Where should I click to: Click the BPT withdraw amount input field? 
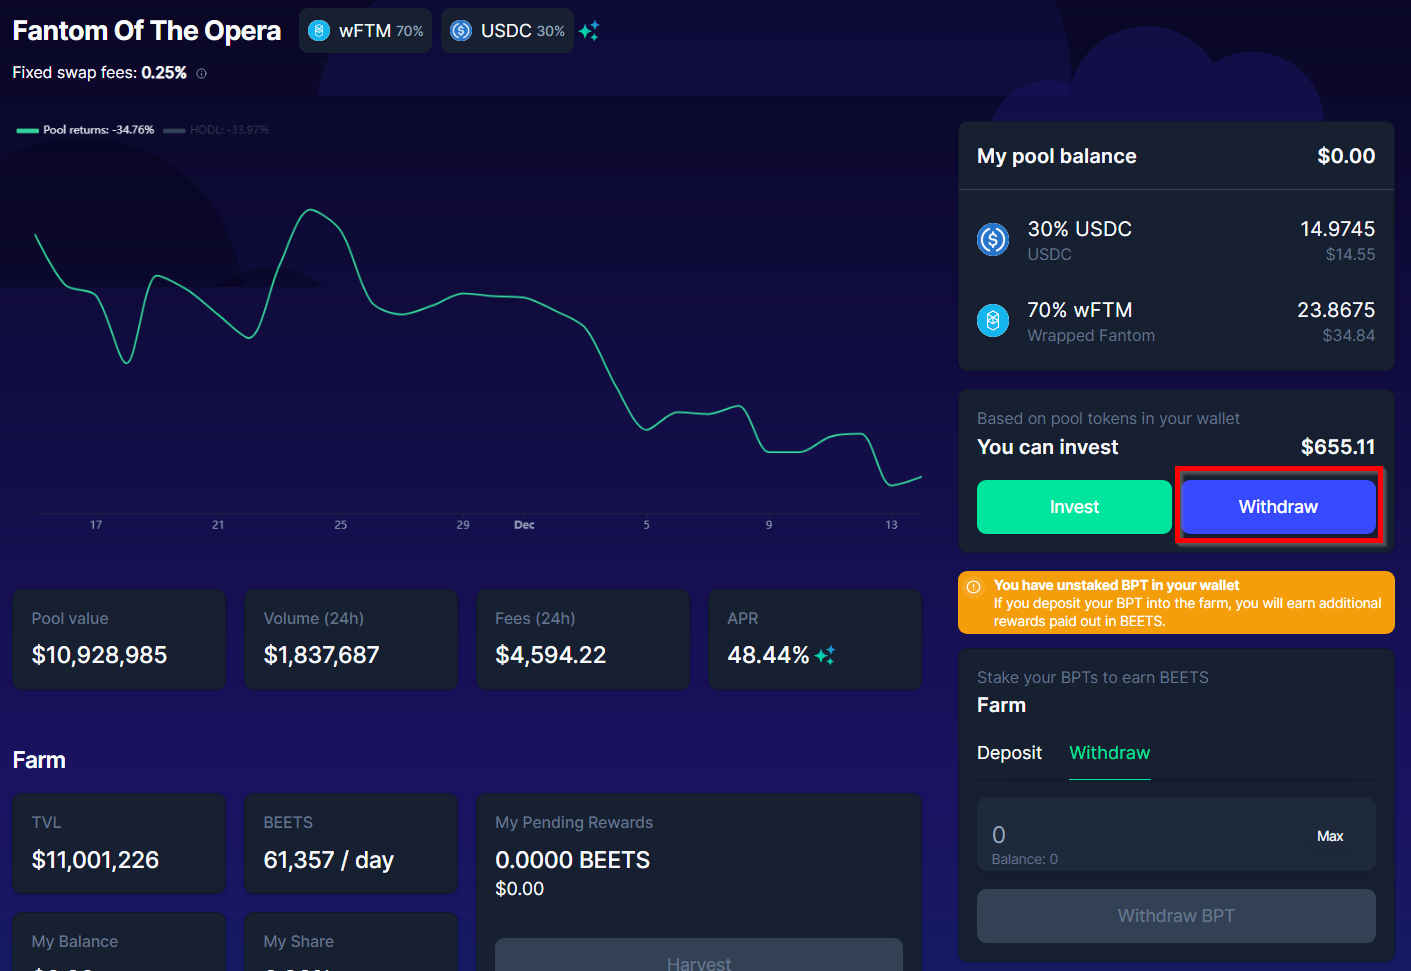pyautogui.click(x=1176, y=834)
